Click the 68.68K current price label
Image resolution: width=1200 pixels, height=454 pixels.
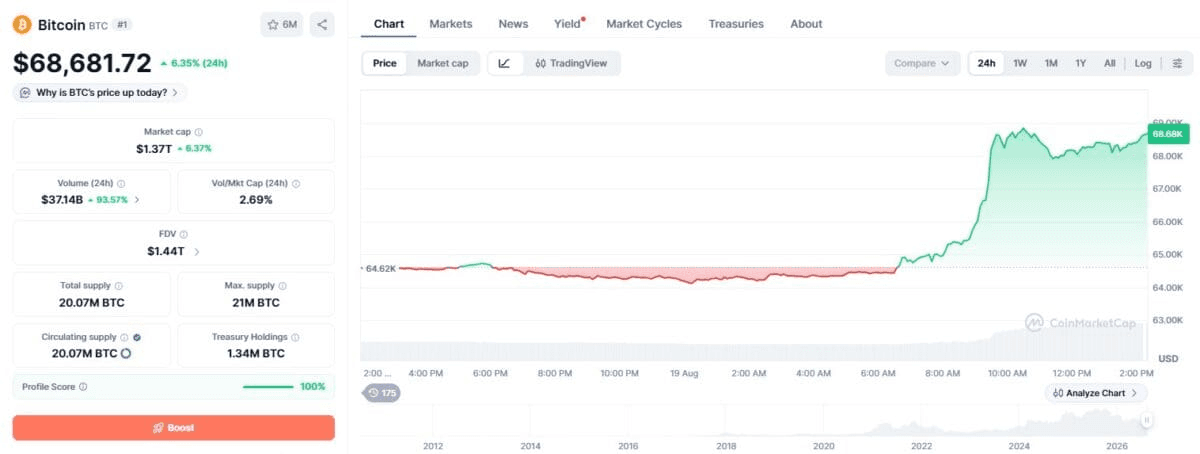[x=1167, y=133]
